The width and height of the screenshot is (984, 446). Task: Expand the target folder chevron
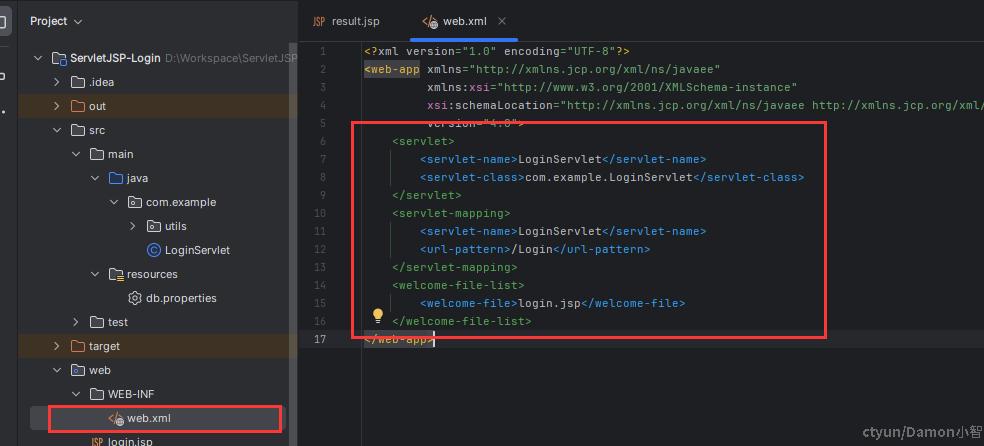tap(57, 346)
